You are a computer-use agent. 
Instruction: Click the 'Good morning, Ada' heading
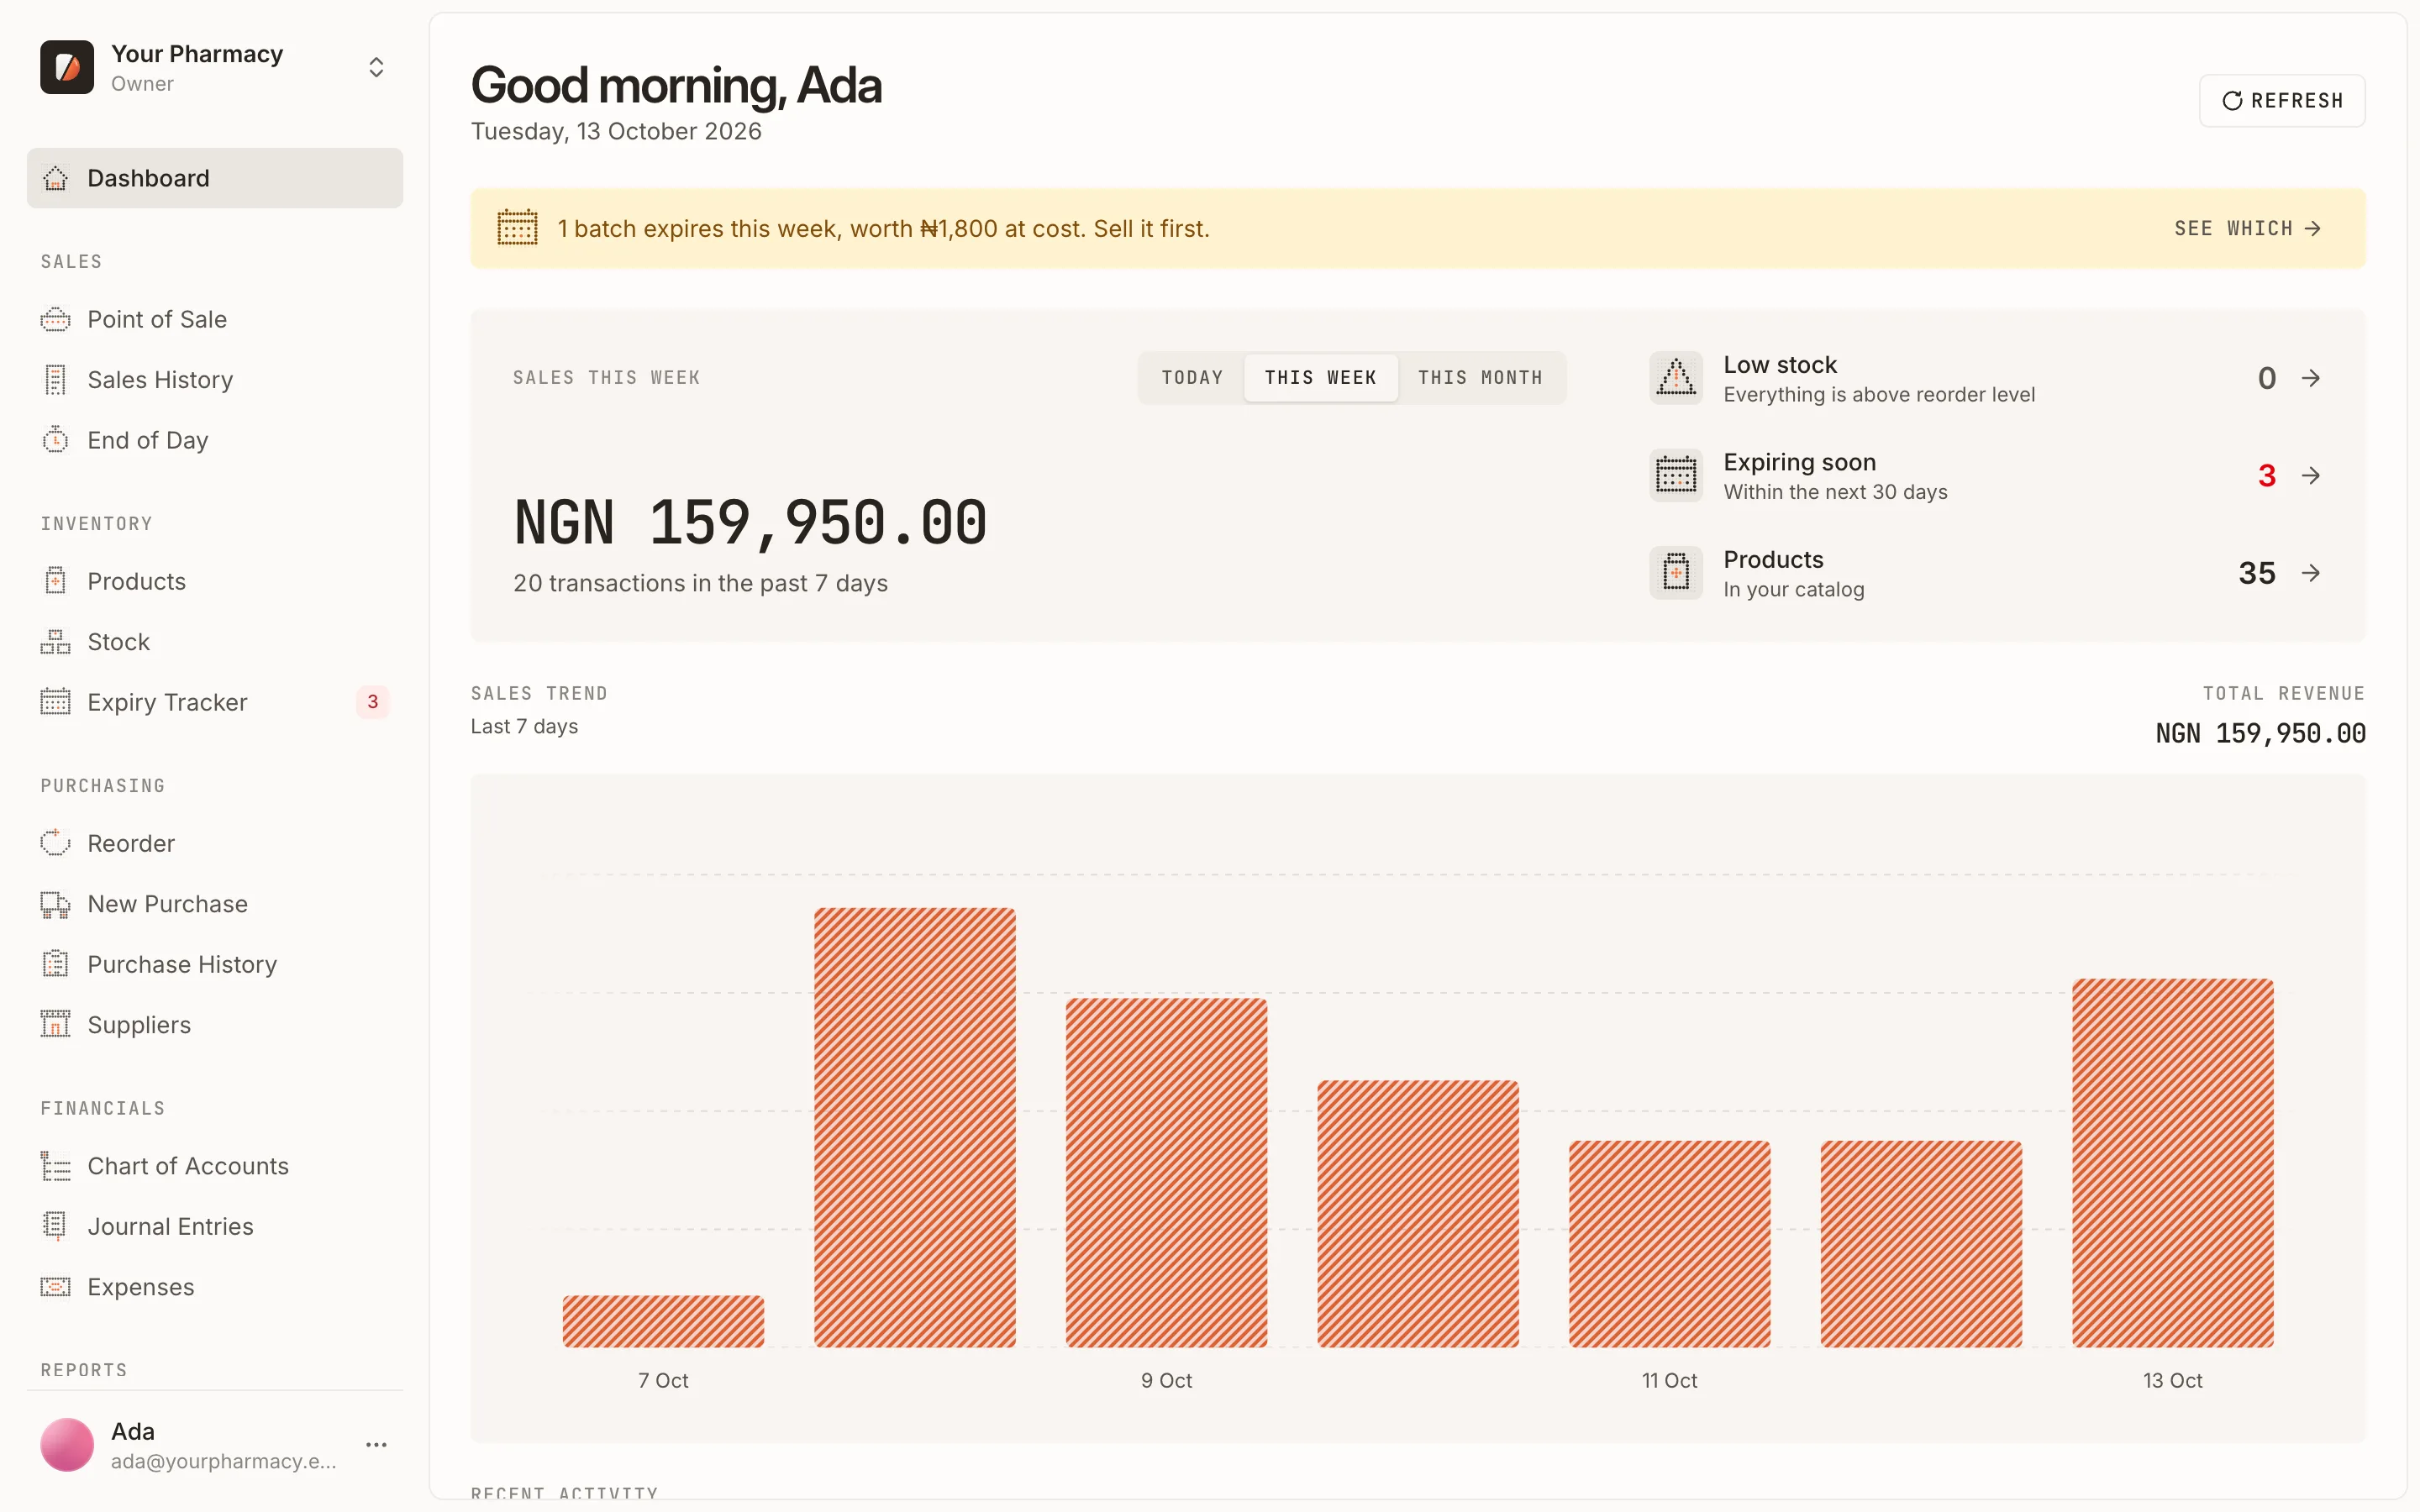(x=676, y=85)
